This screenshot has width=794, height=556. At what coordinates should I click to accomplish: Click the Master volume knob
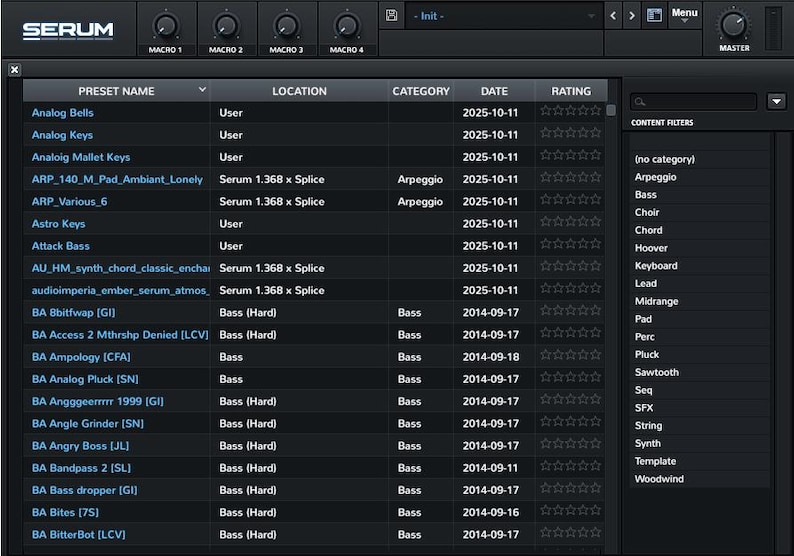(x=734, y=25)
